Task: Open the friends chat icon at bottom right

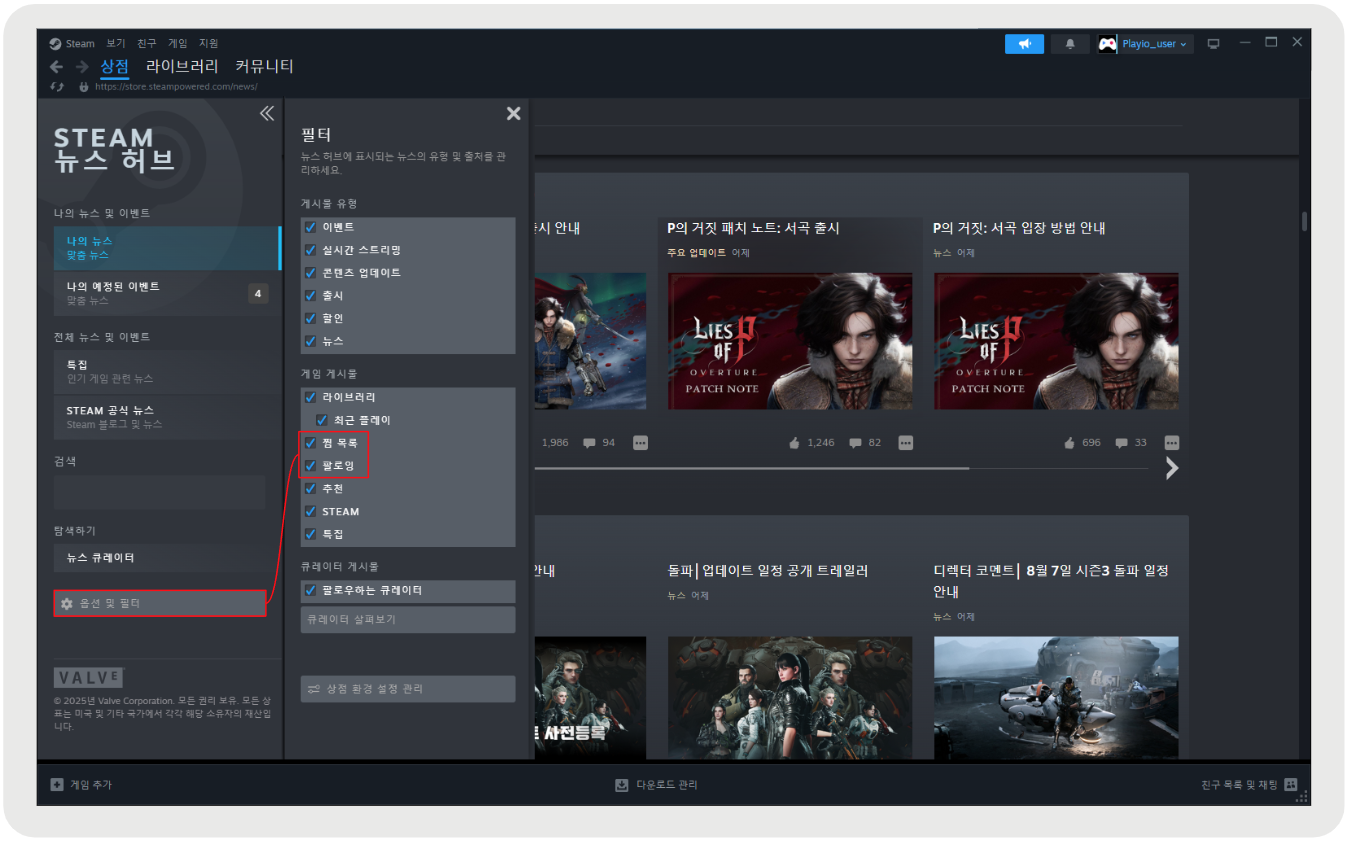Action: point(1291,785)
